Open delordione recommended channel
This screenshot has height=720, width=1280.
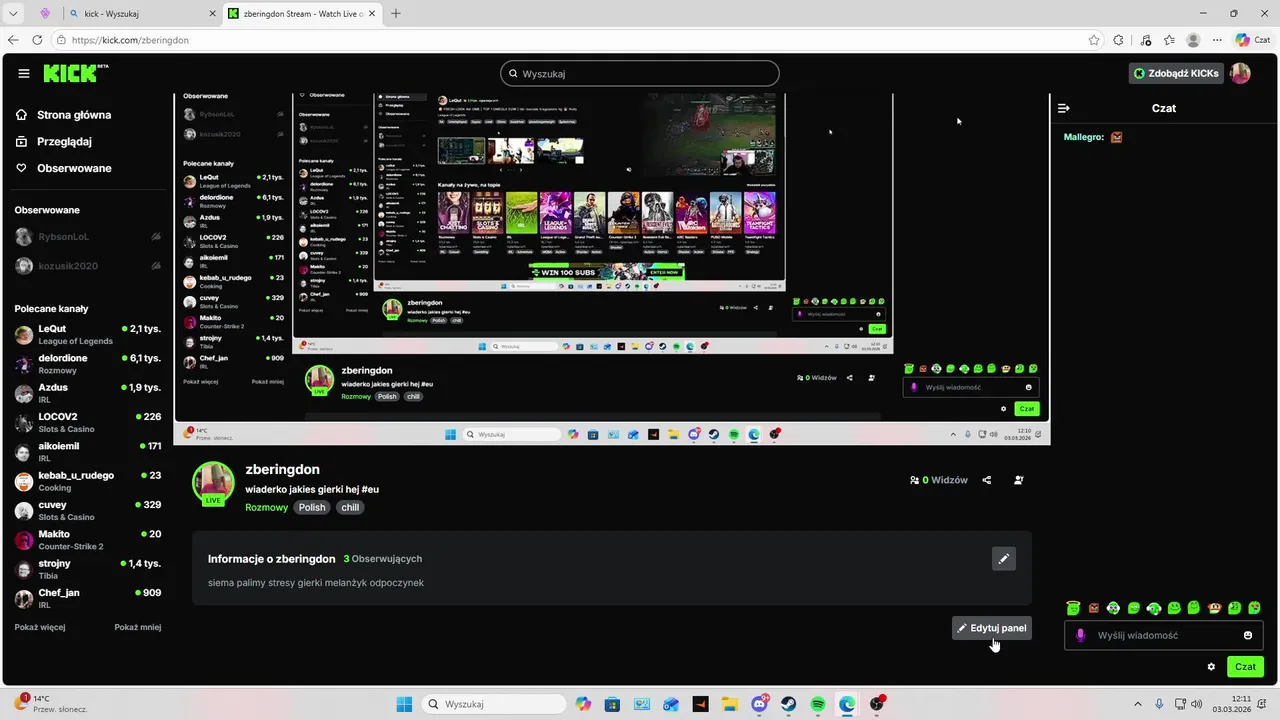(88, 363)
